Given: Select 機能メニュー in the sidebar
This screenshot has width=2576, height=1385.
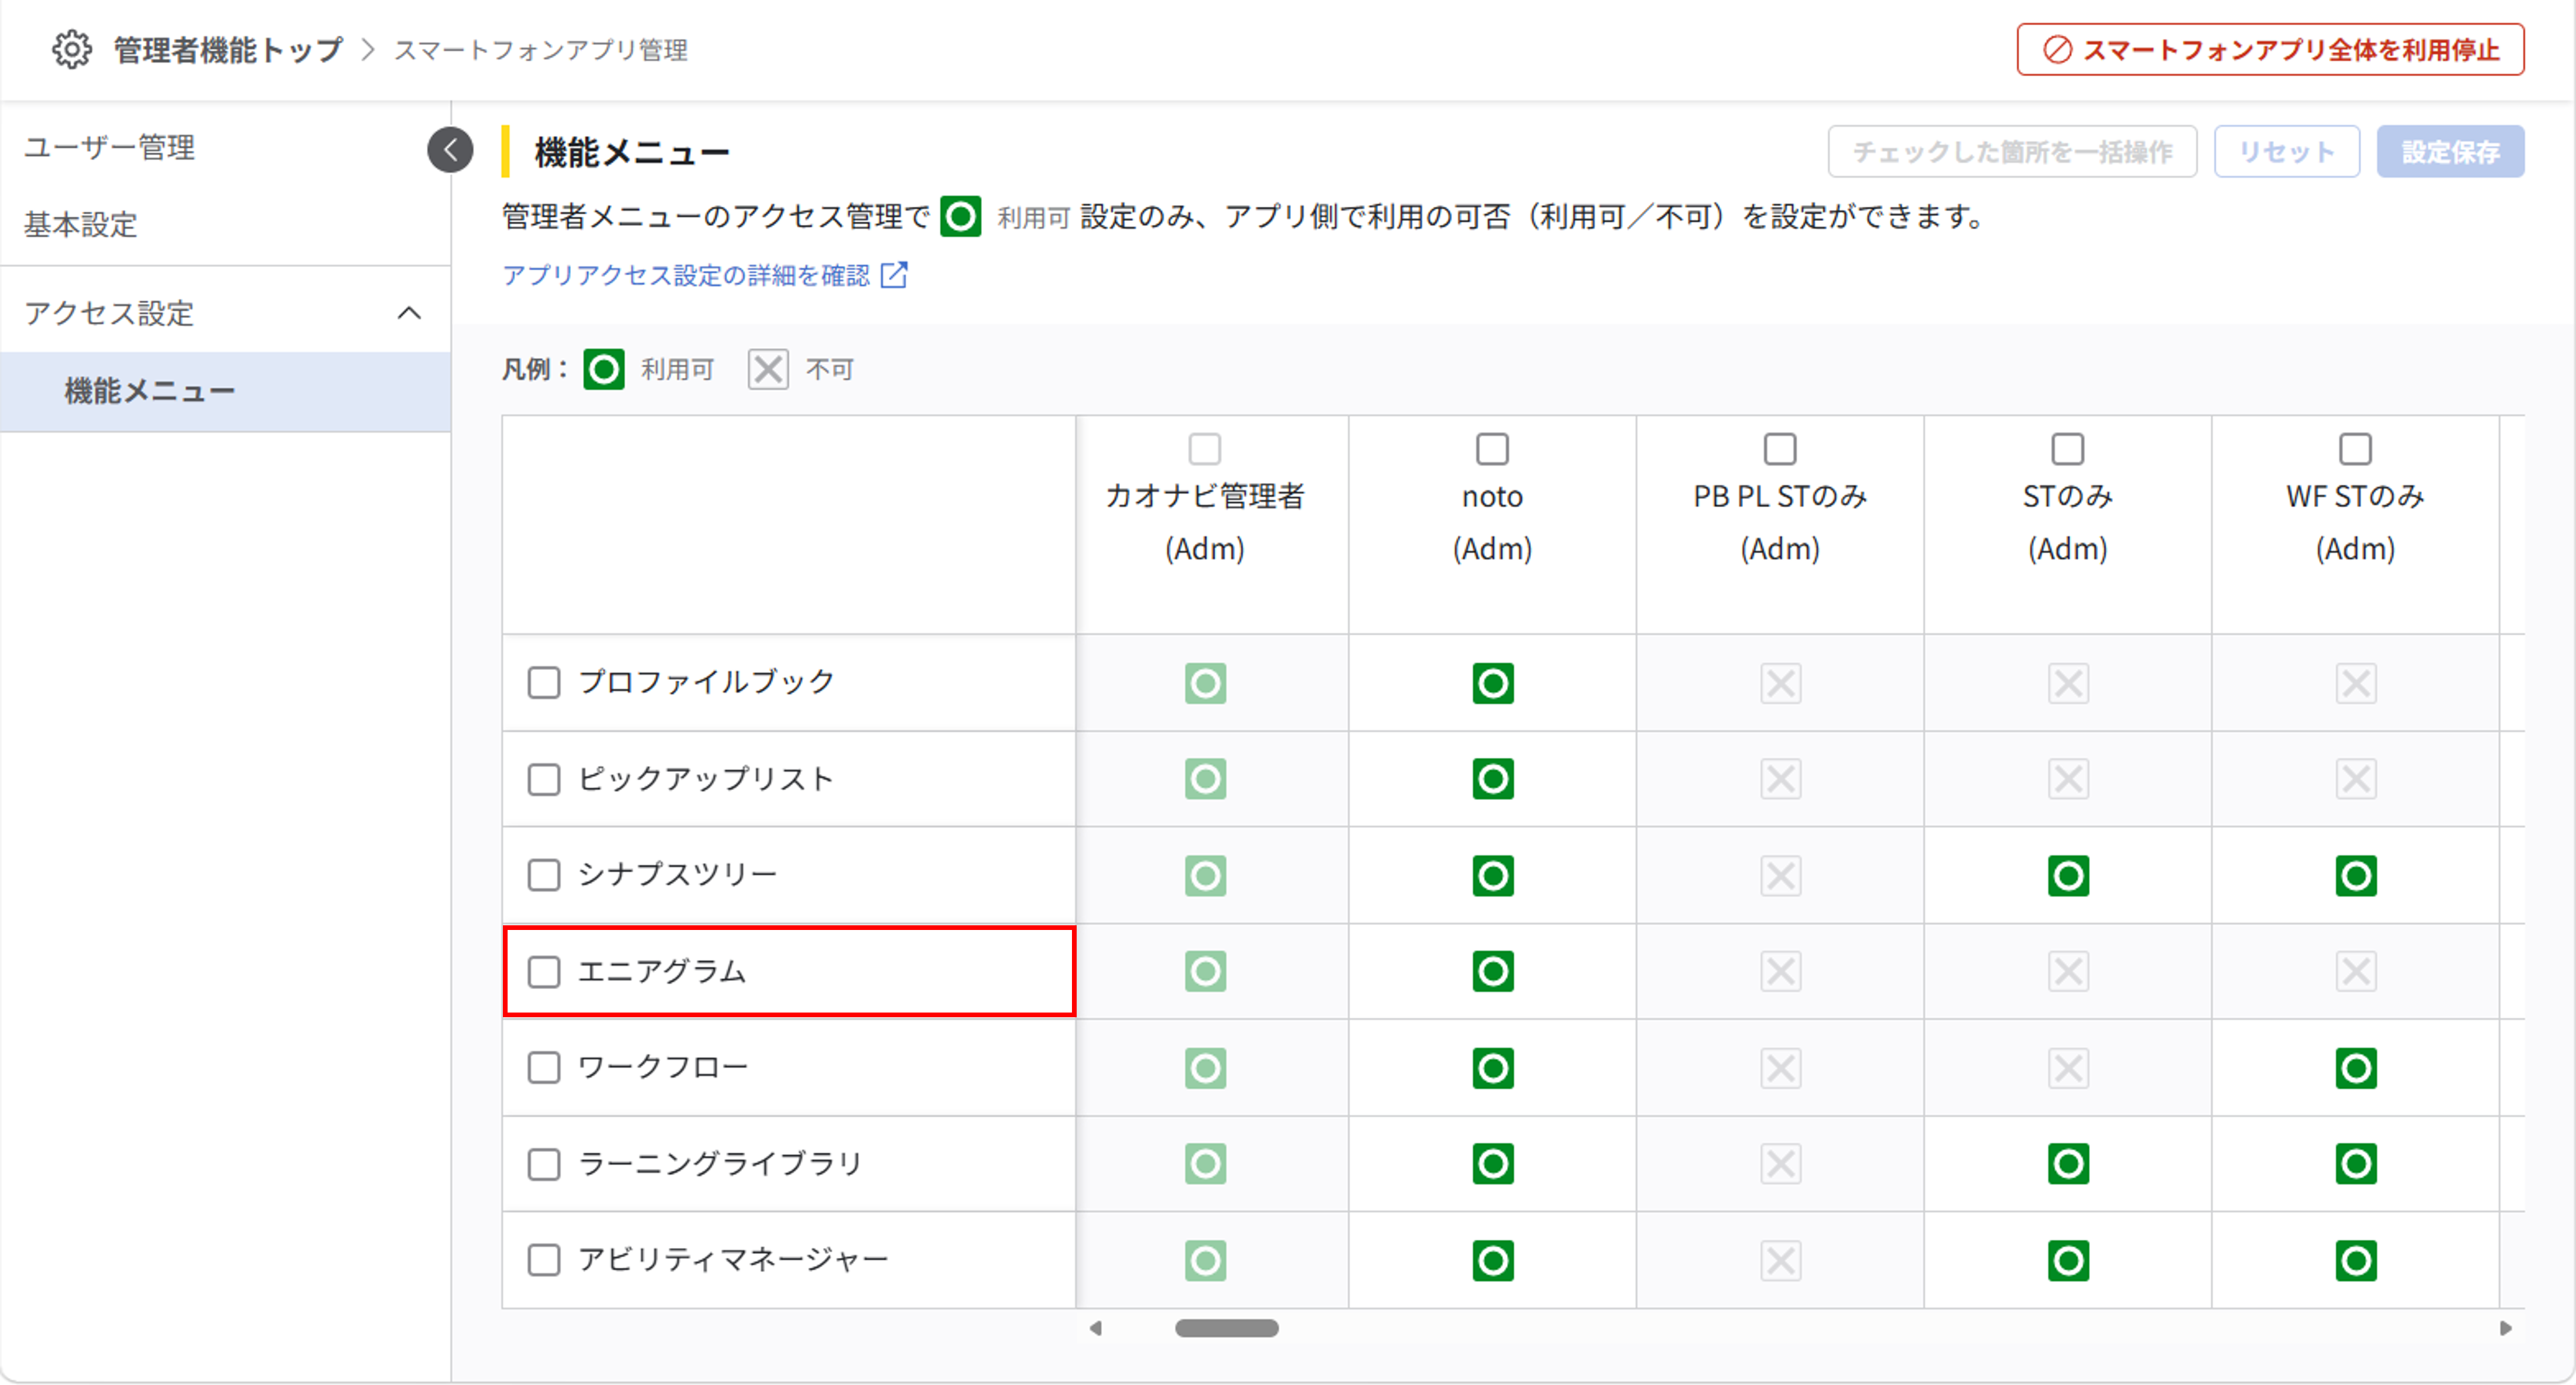Looking at the screenshot, I should 226,391.
